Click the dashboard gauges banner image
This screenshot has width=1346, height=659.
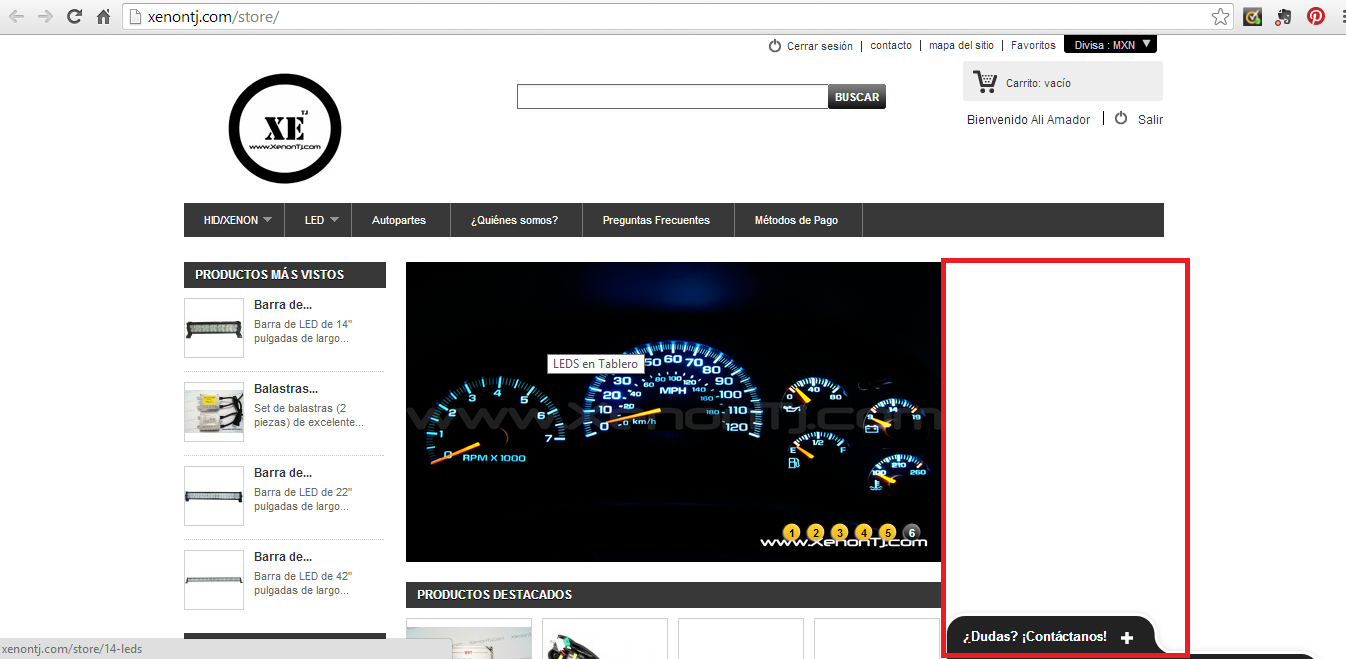coord(673,412)
